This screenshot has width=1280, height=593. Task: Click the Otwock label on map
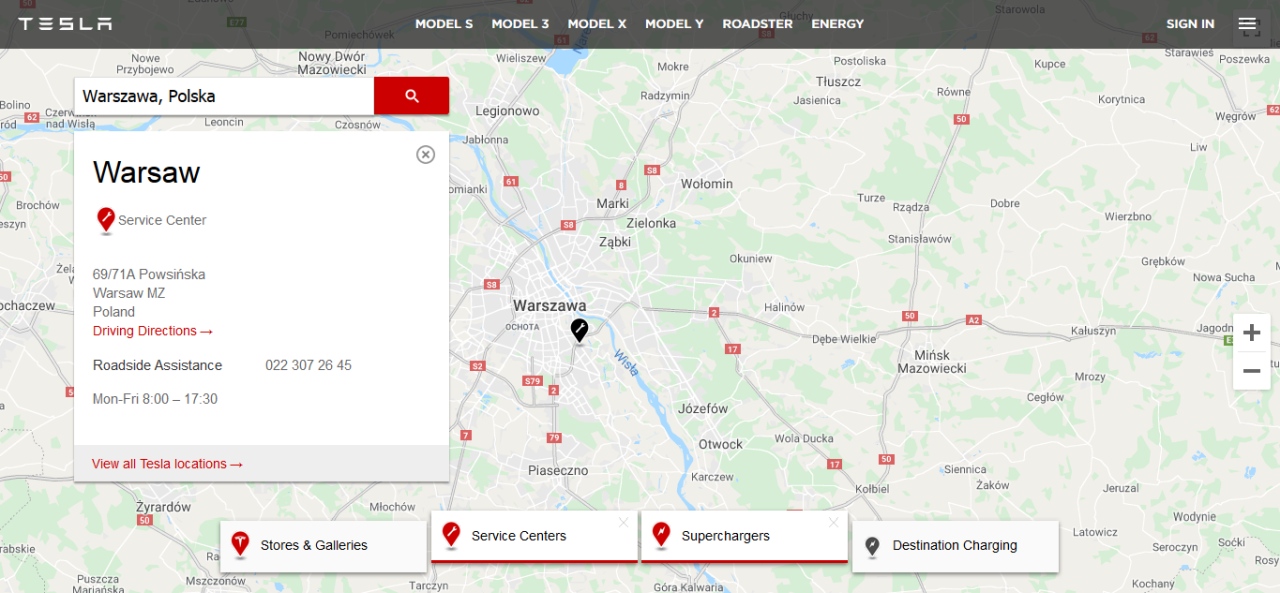tap(720, 444)
